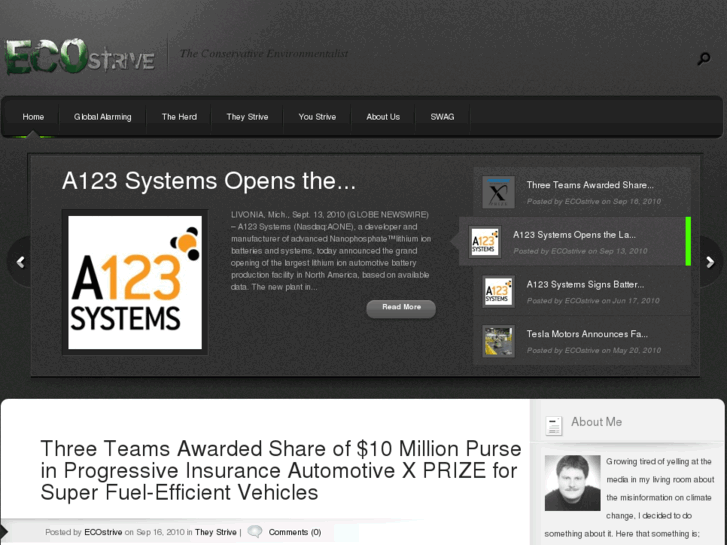Open the Comments (0) link

(295, 532)
